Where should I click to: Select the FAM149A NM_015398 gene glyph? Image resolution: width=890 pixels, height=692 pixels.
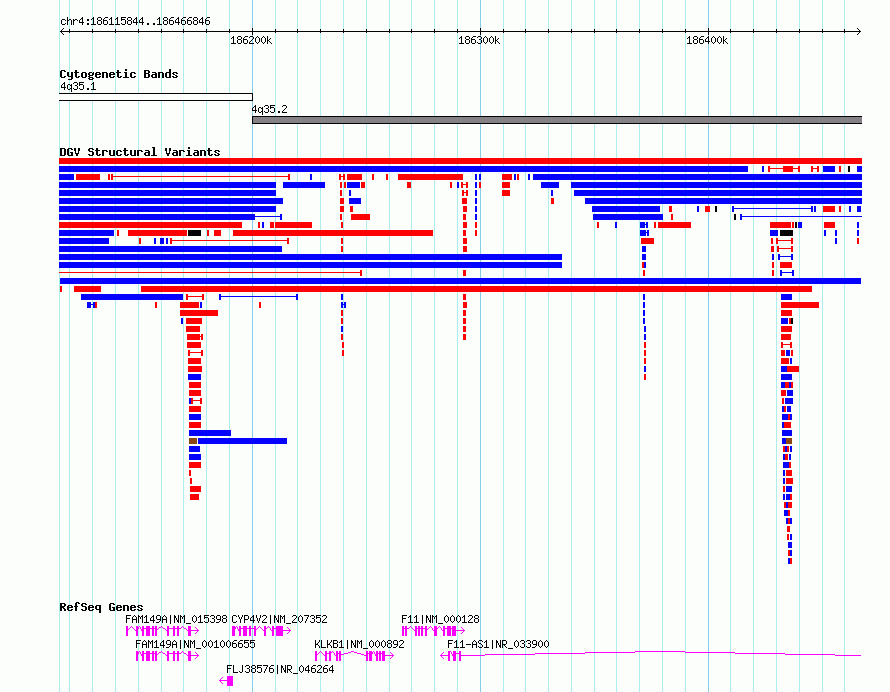[x=162, y=631]
